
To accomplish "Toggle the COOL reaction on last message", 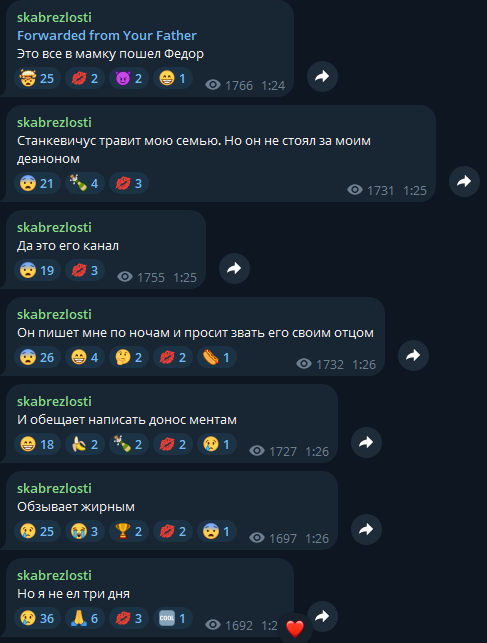I will [x=173, y=618].
